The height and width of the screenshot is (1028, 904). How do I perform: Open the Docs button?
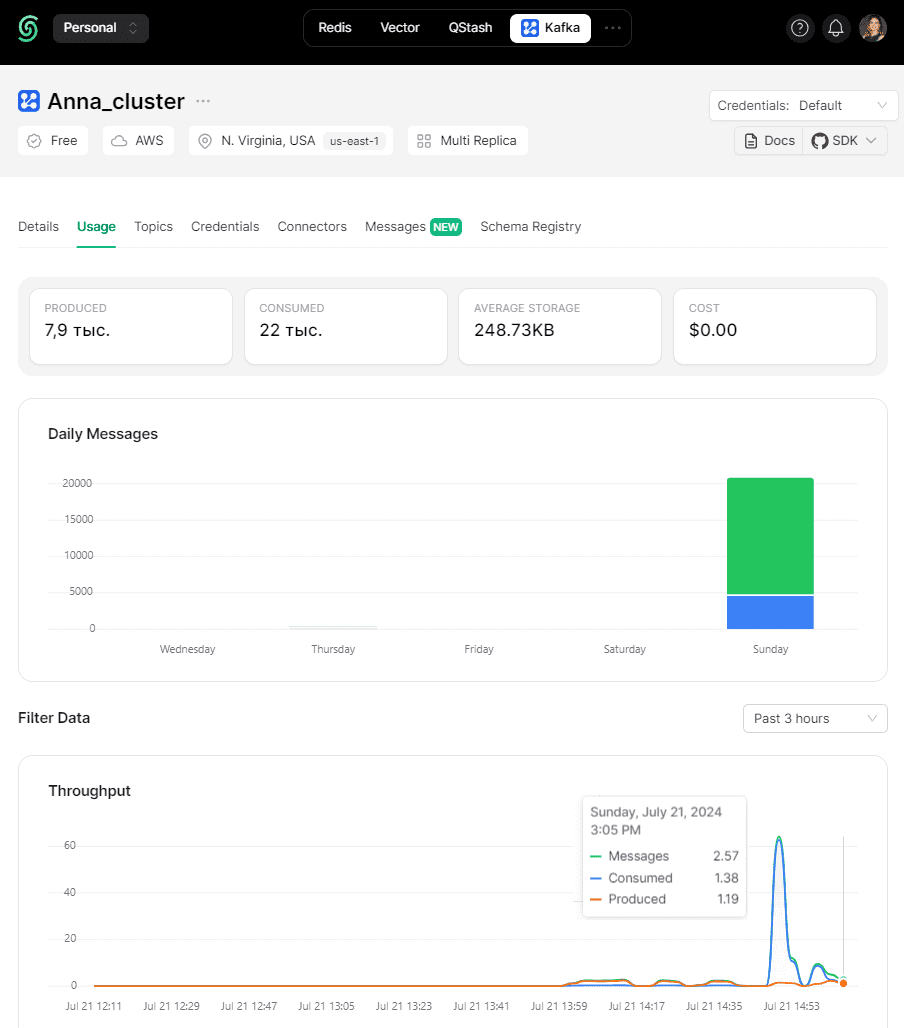pos(769,141)
